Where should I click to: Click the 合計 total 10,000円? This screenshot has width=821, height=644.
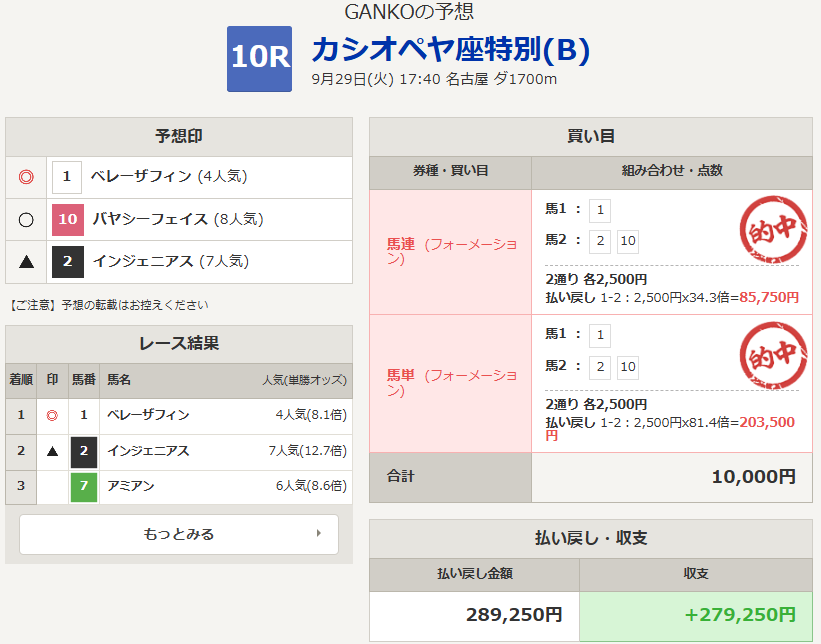753,477
